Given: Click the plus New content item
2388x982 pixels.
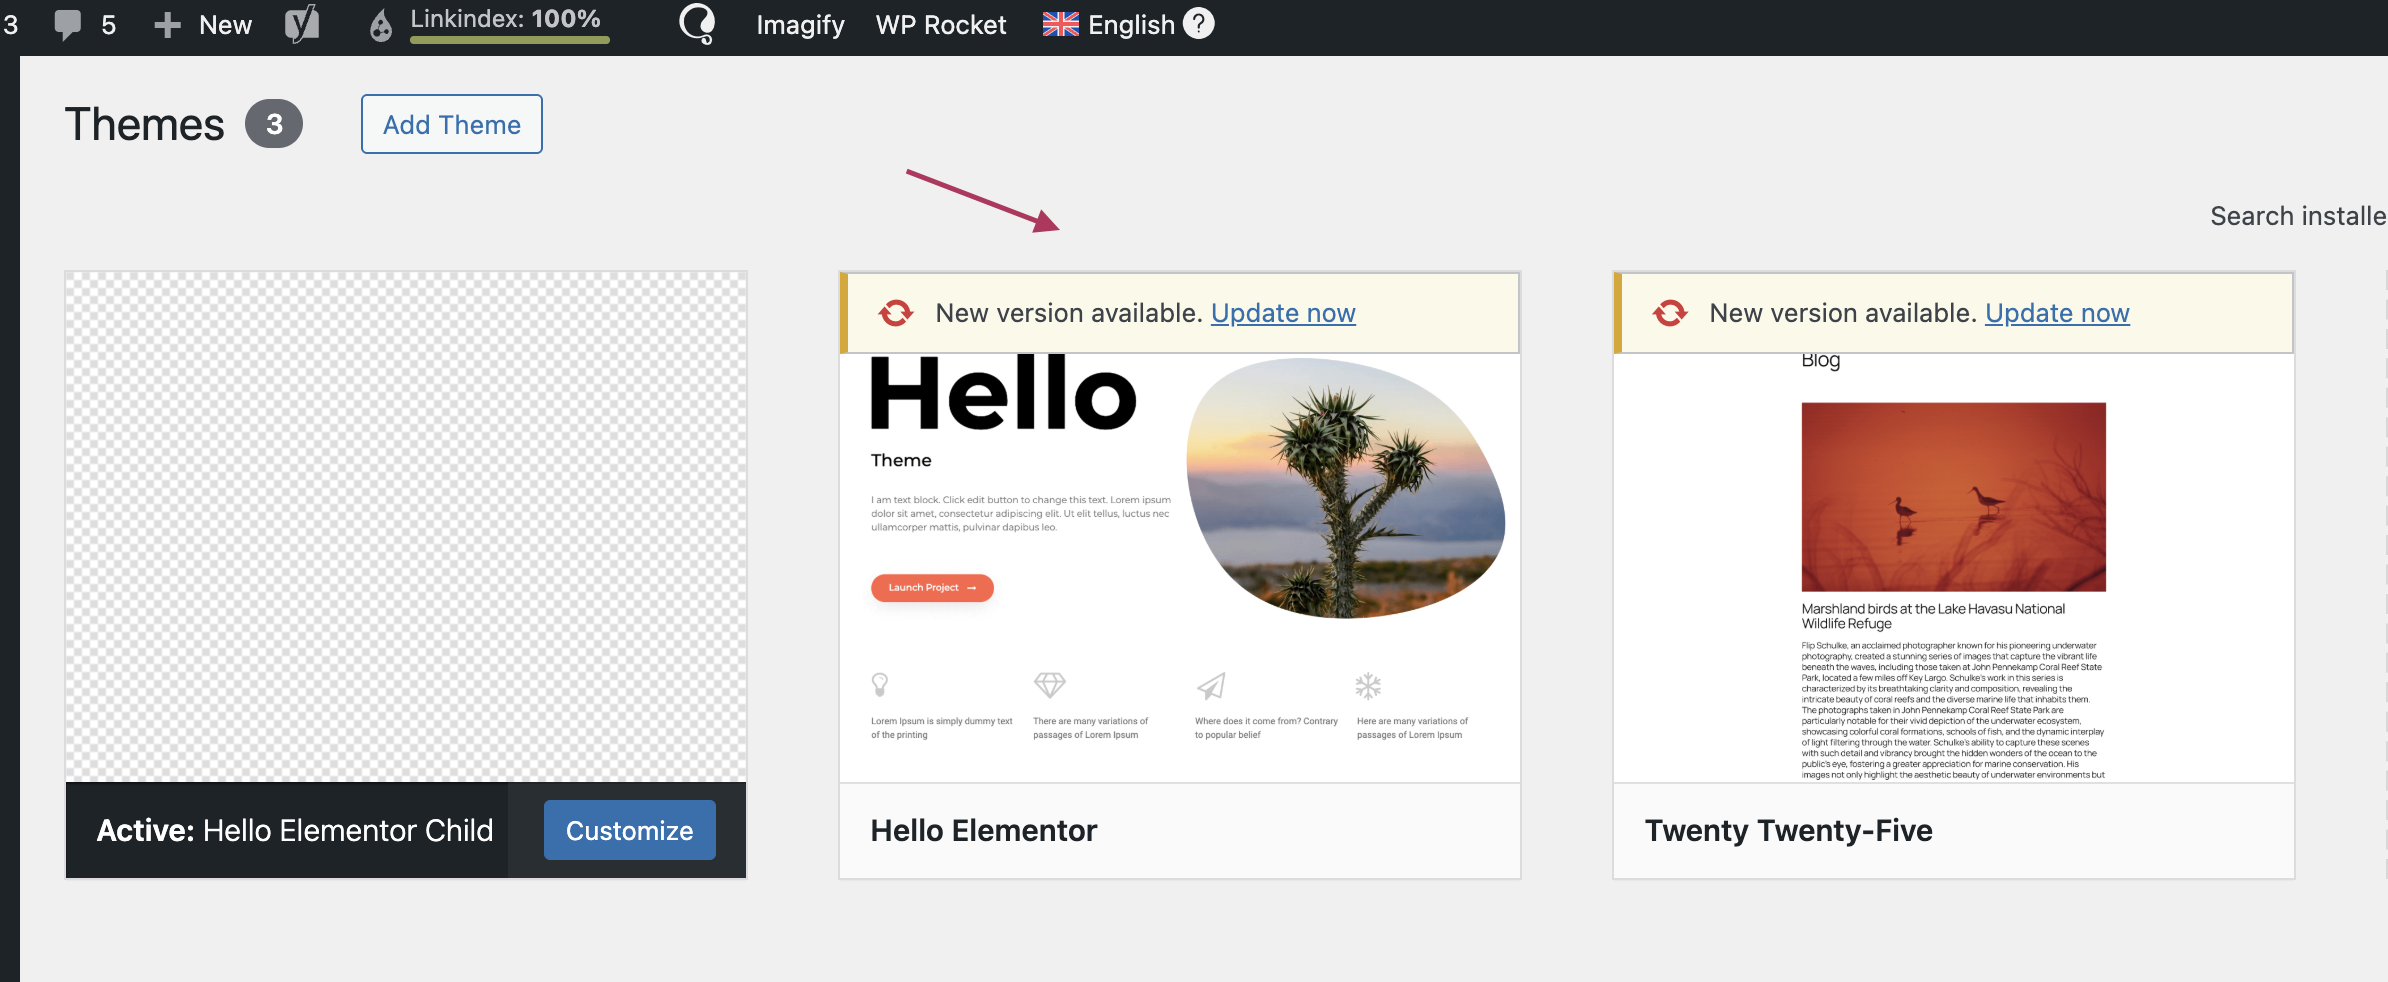Looking at the screenshot, I should (x=203, y=25).
